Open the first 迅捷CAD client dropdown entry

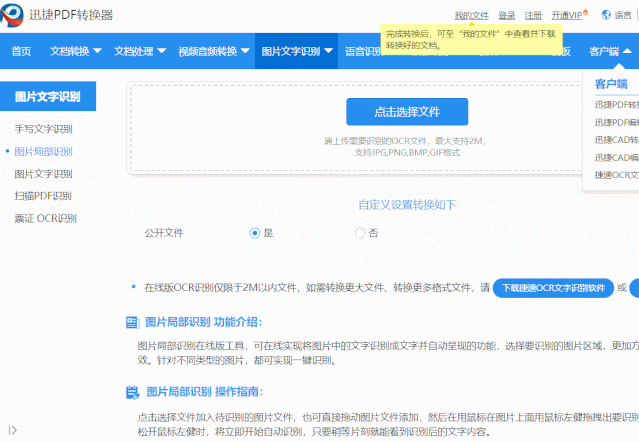[x=617, y=140]
